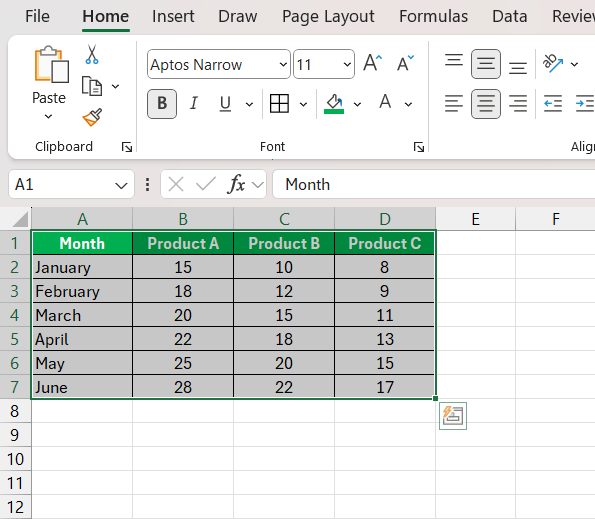Viewport: 595px width, 519px height.
Task: Open the Quick Analysis button below table
Action: point(453,416)
